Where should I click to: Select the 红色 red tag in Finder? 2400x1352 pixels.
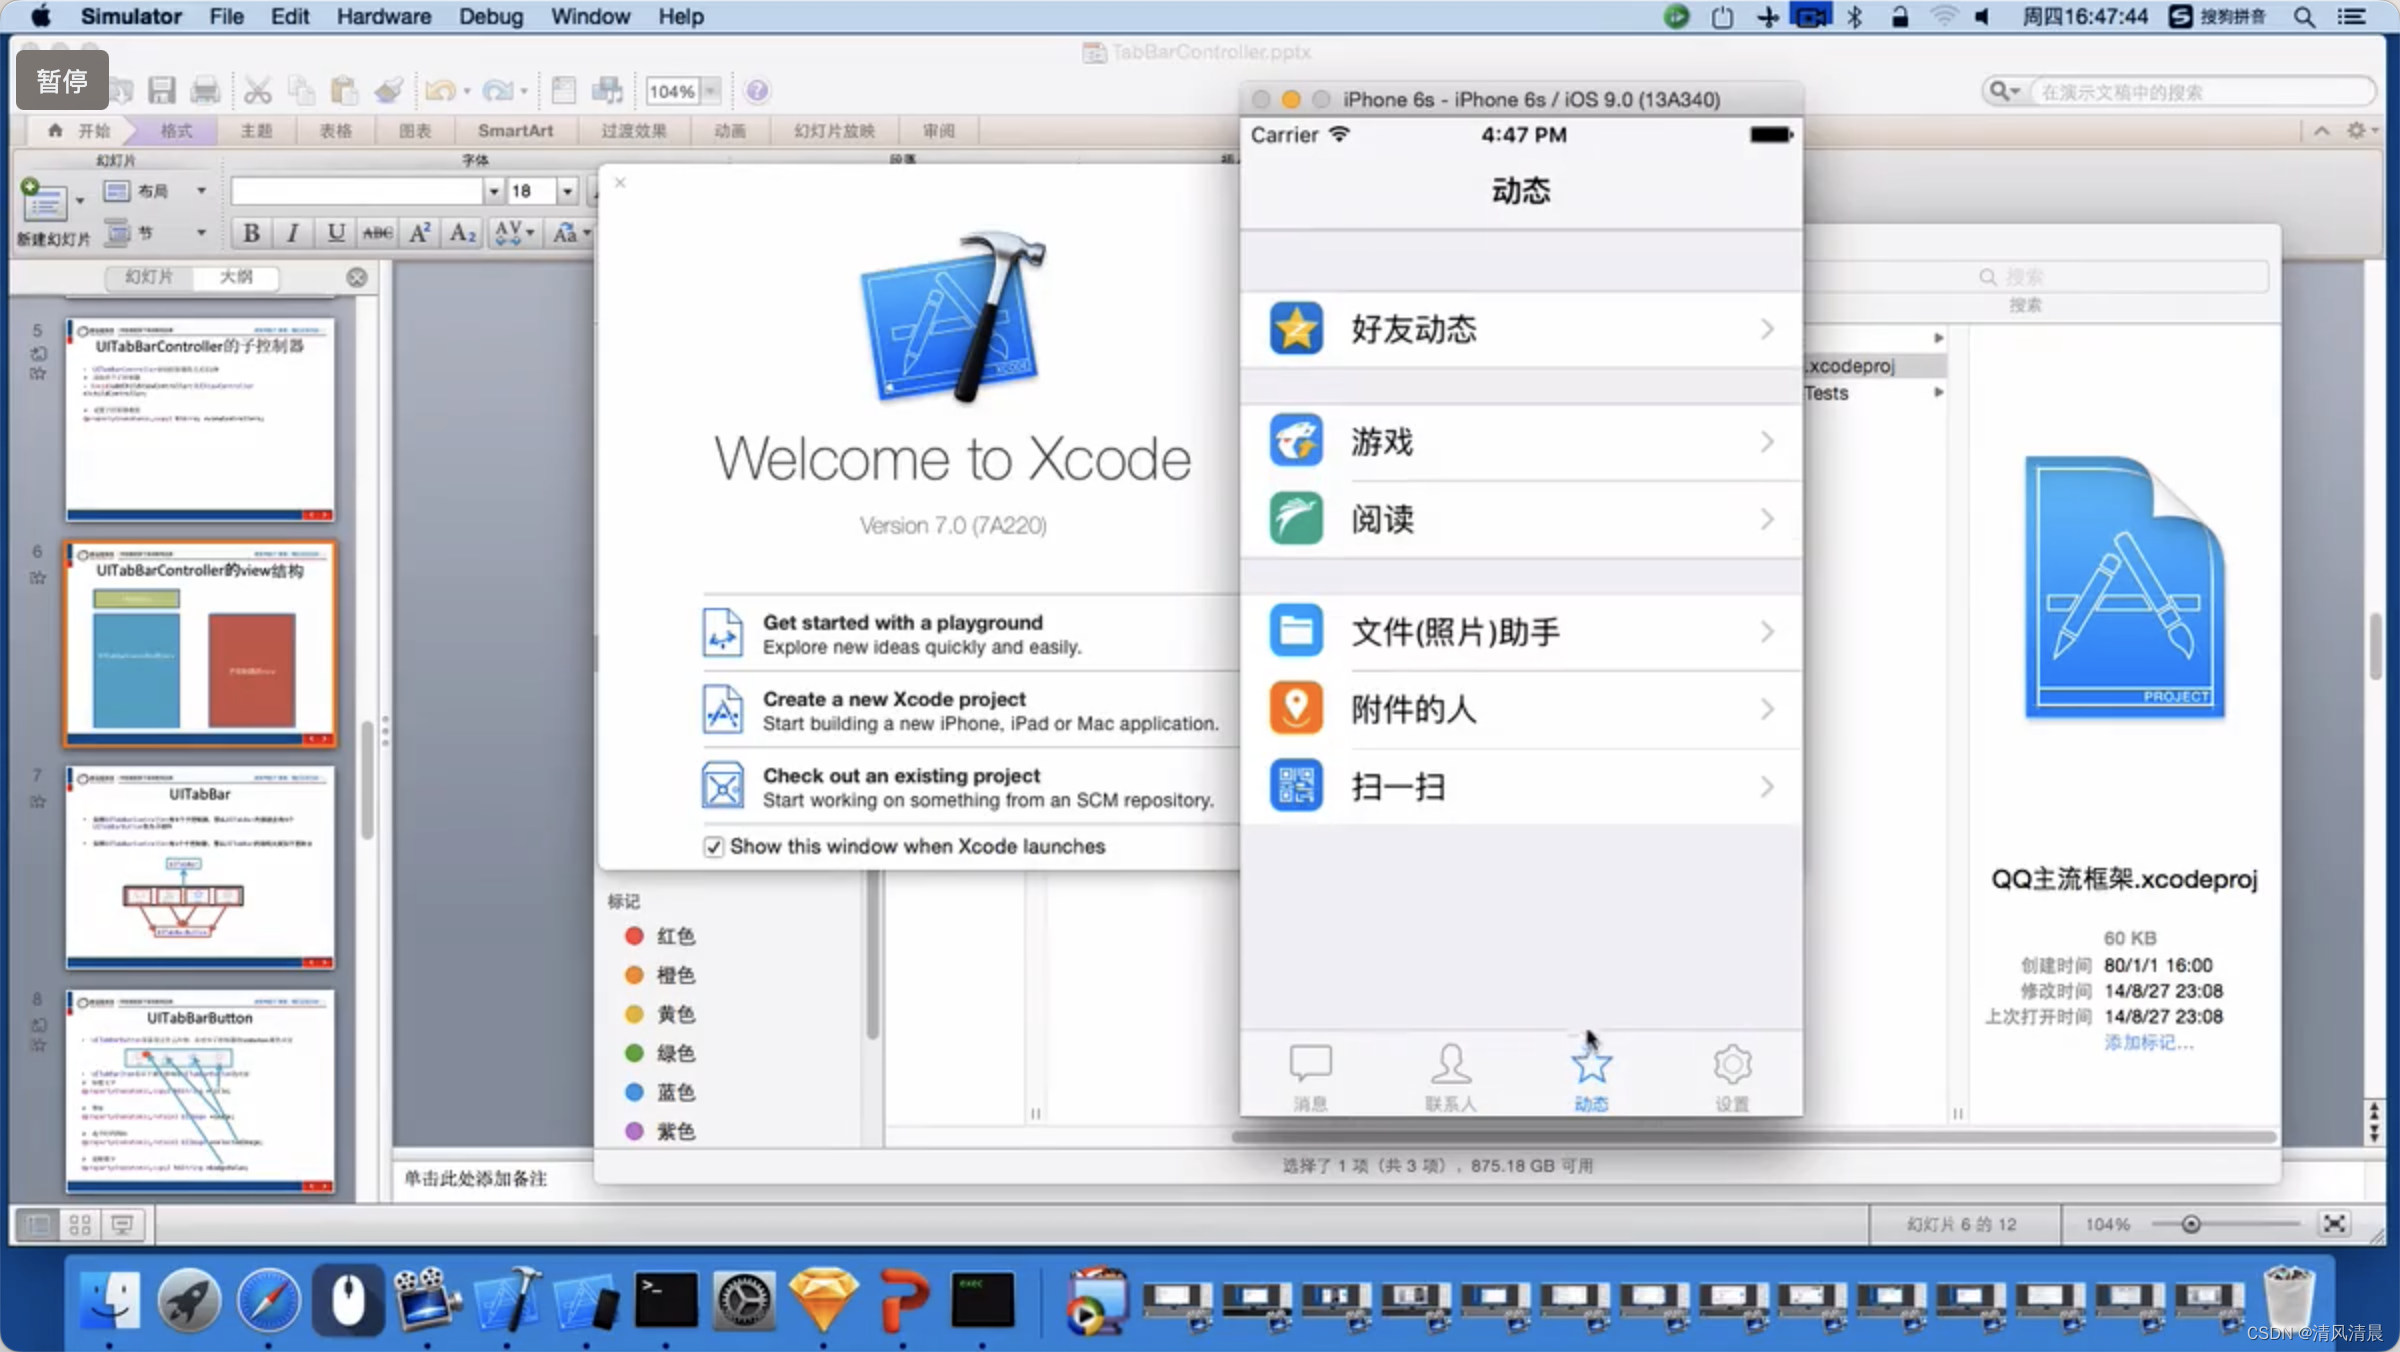[660, 936]
